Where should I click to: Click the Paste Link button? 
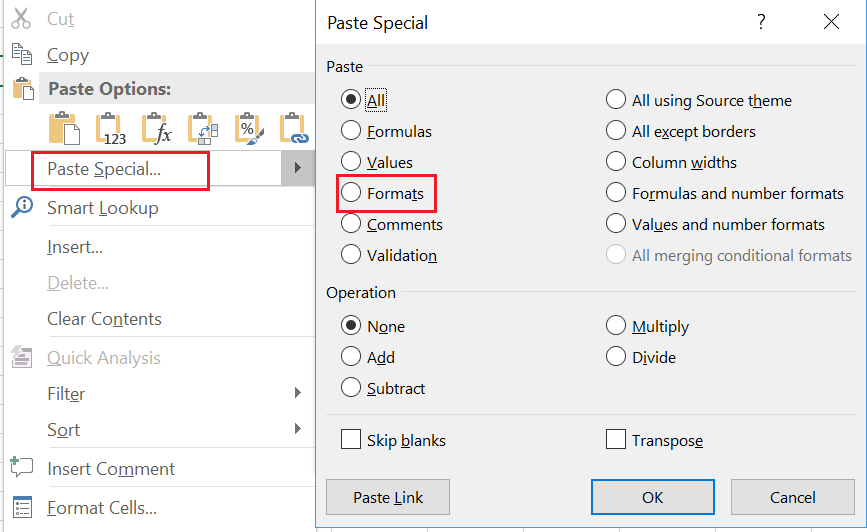pyautogui.click(x=388, y=497)
